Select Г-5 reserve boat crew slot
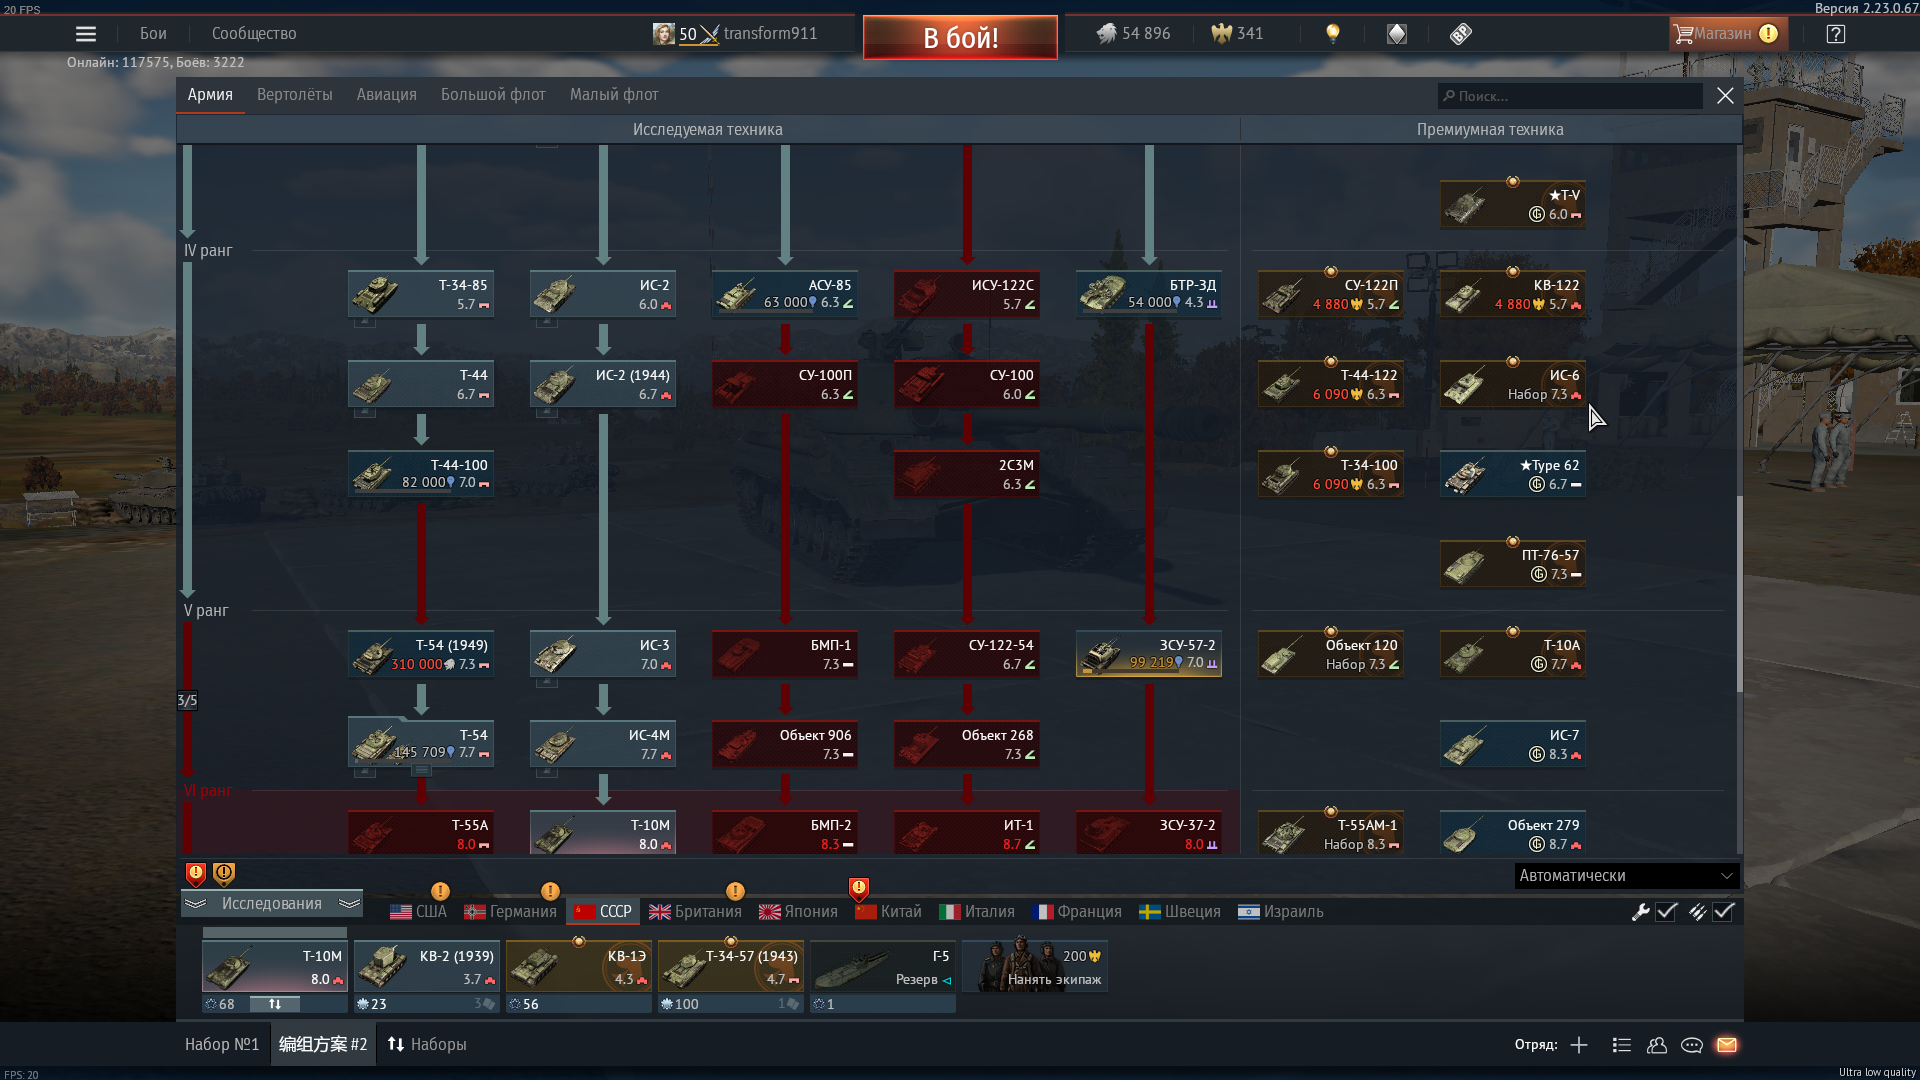 pyautogui.click(x=883, y=967)
